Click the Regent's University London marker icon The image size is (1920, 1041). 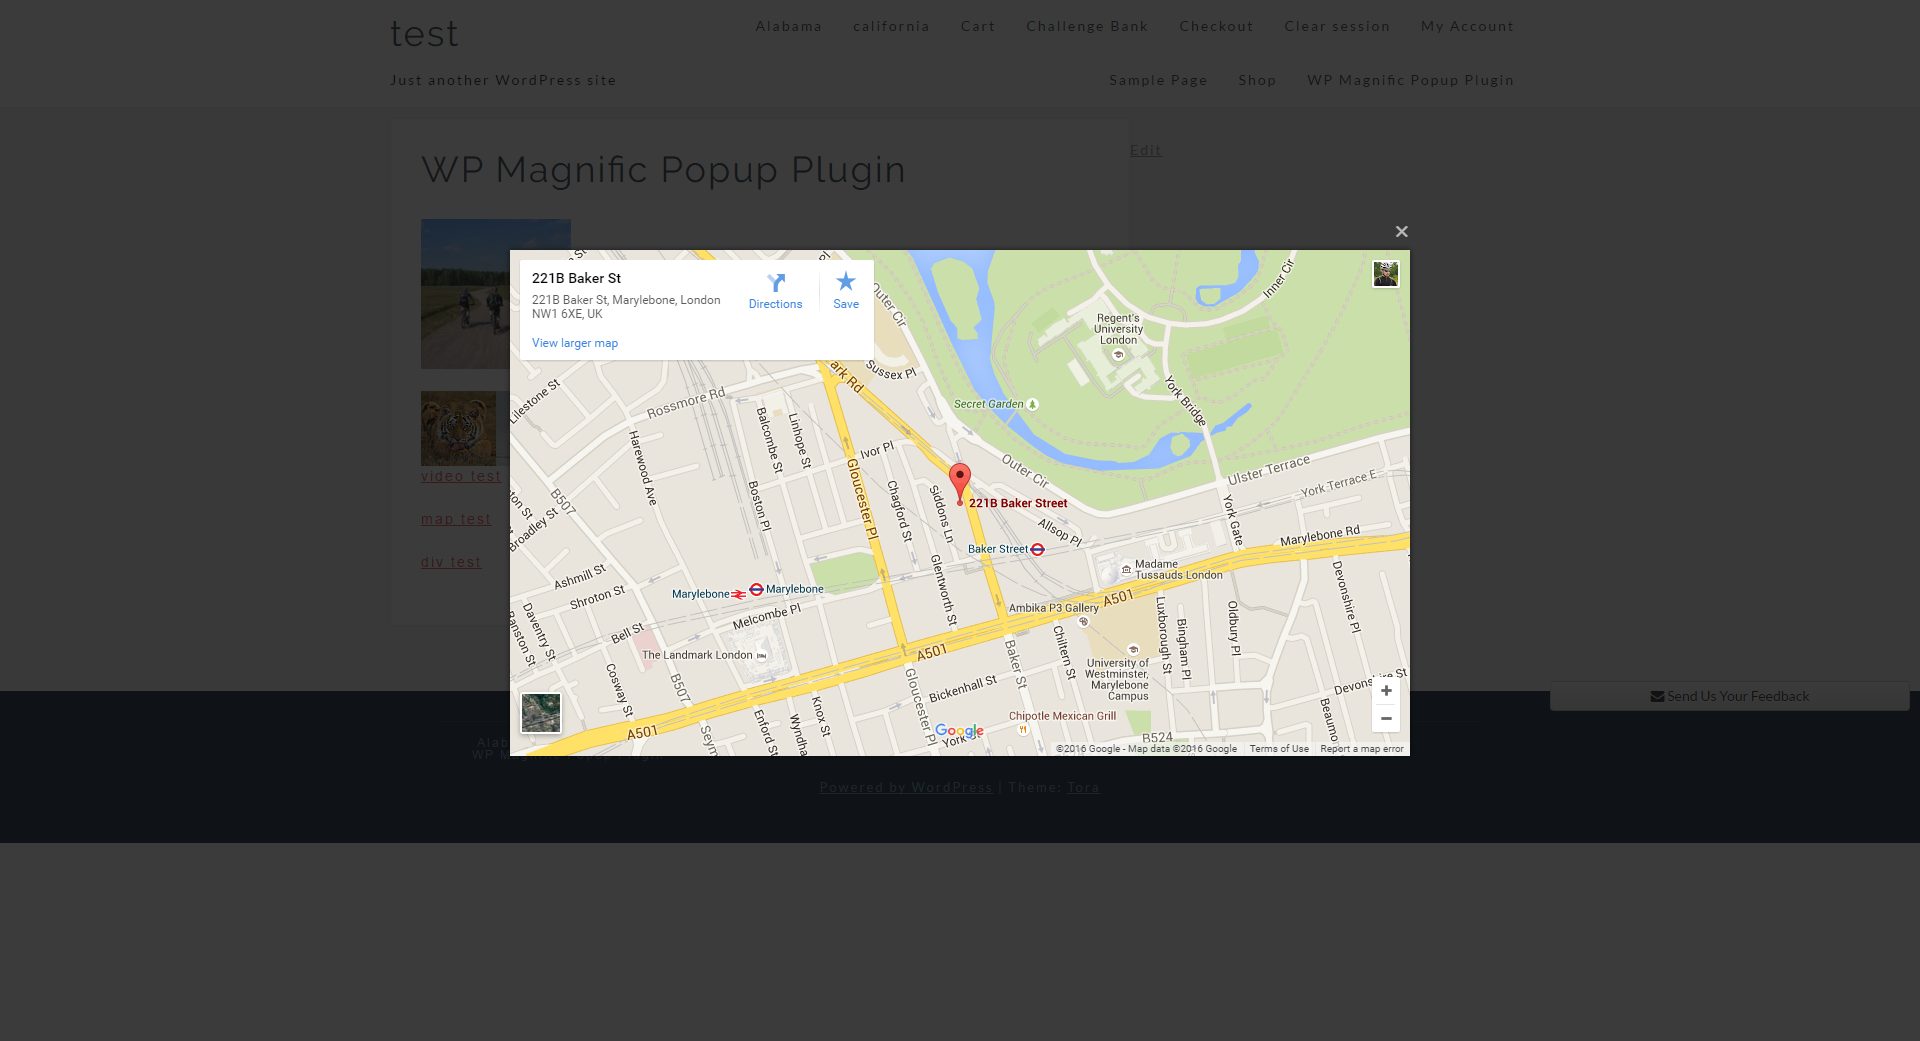1118,354
